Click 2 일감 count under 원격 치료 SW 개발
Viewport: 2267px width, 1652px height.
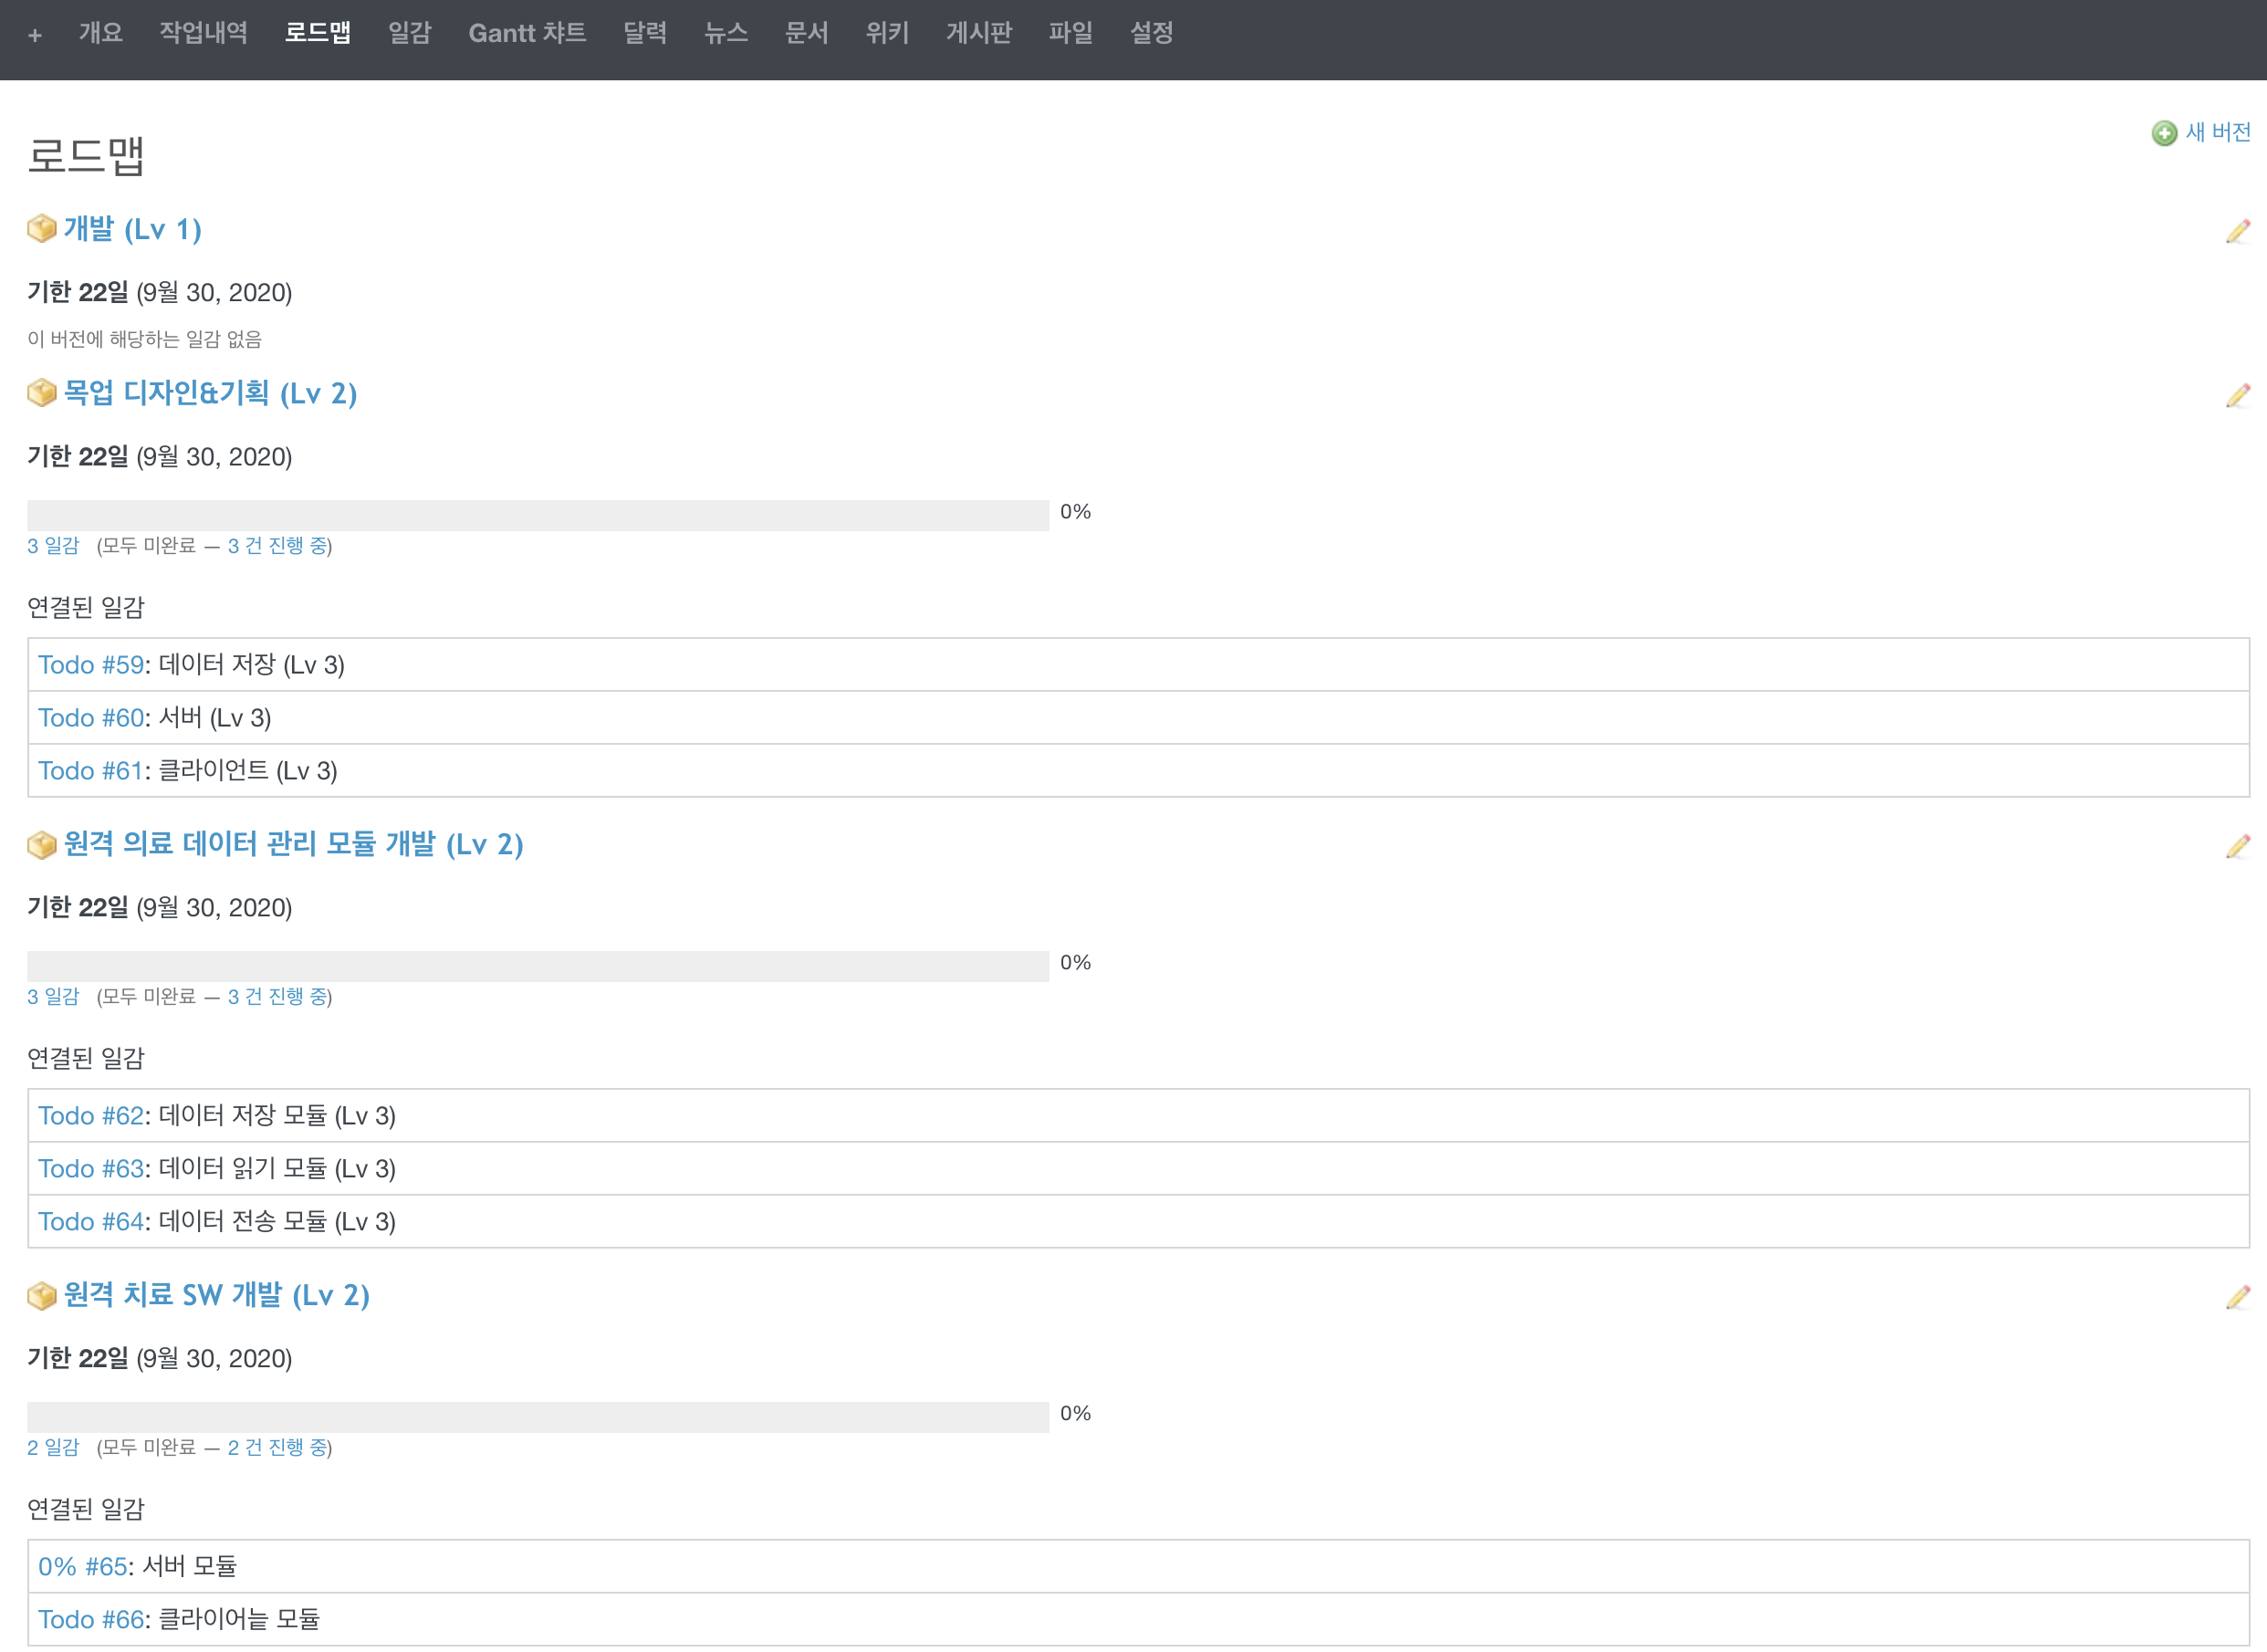53,1448
